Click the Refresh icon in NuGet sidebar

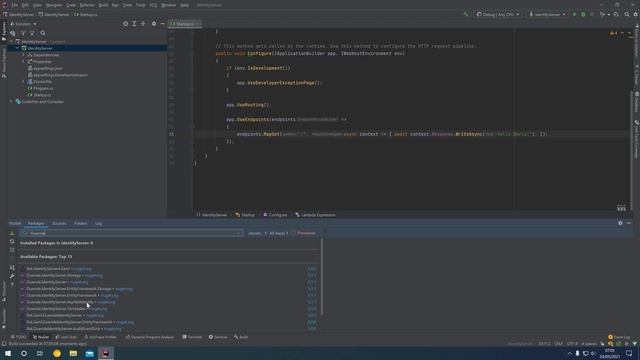(12, 241)
